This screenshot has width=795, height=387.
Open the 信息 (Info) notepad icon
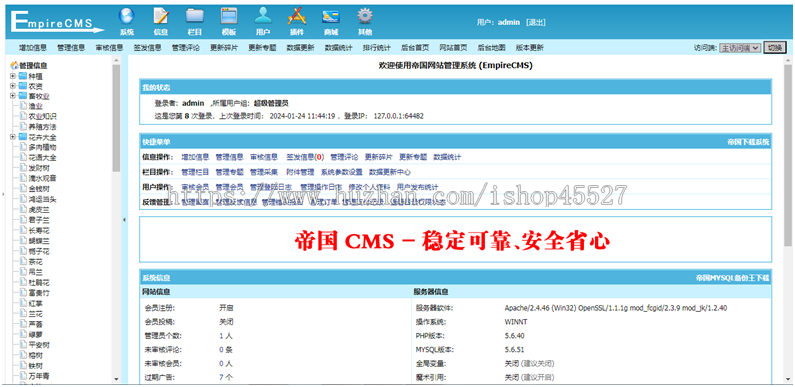(x=160, y=16)
